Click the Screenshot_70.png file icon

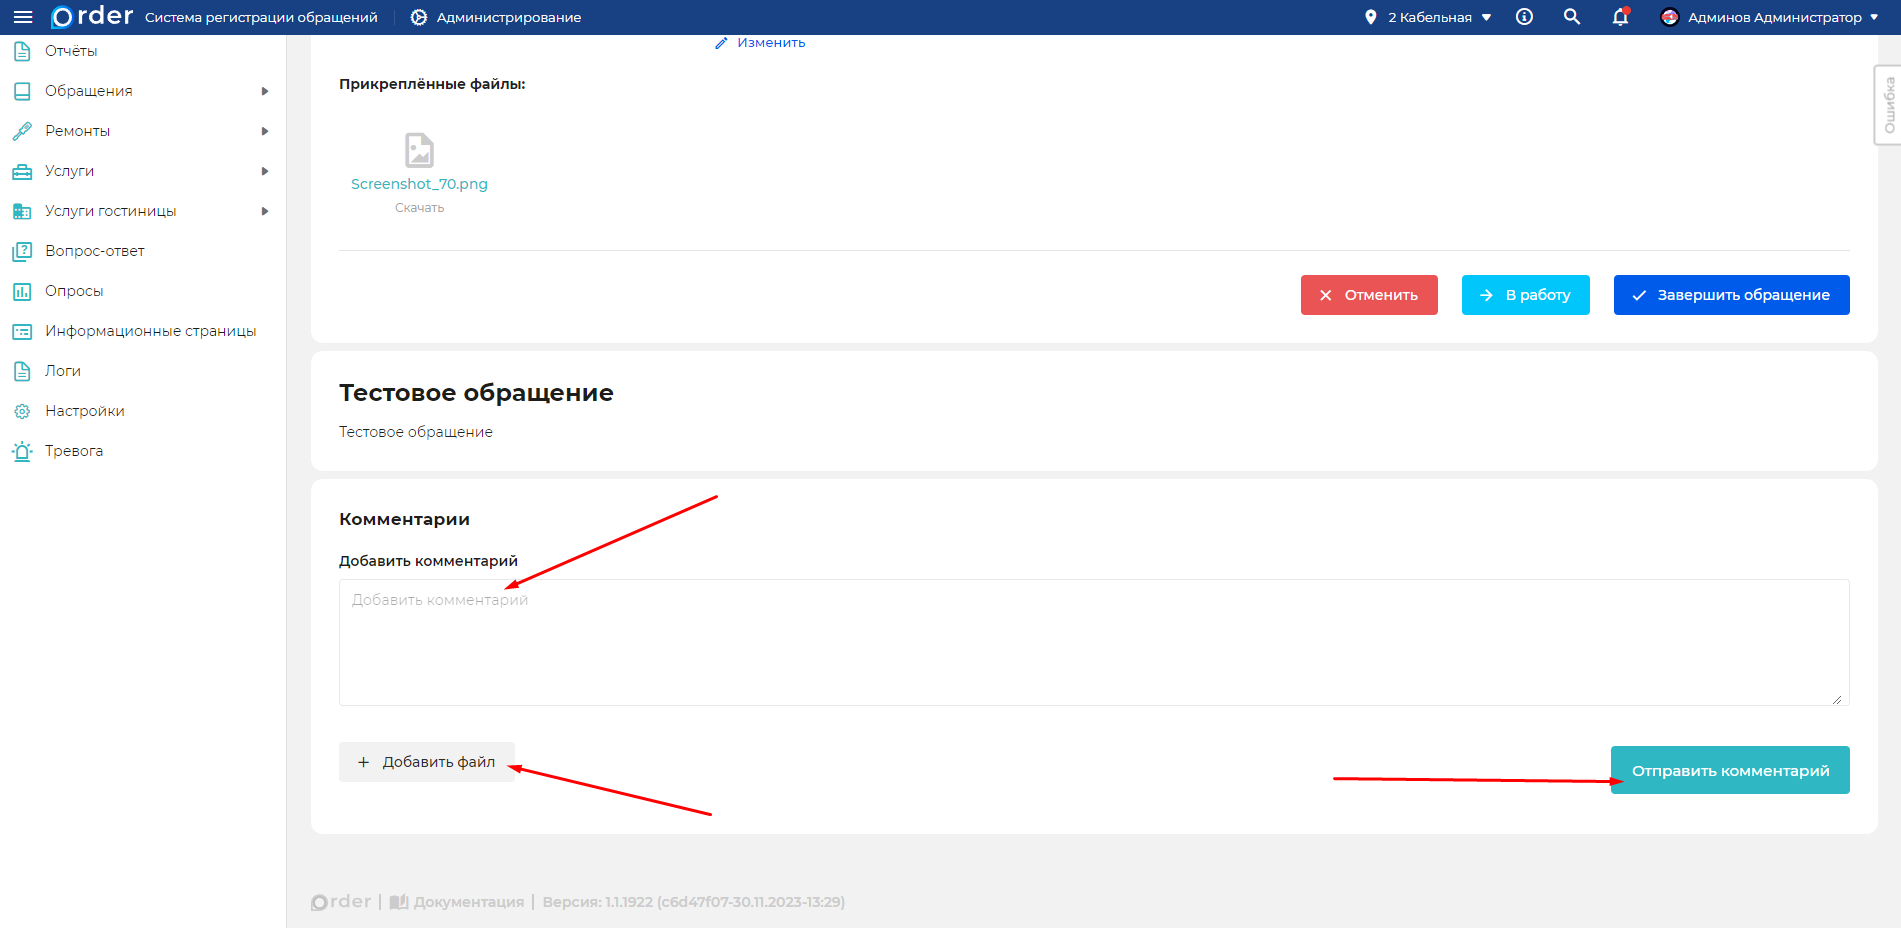coord(419,150)
